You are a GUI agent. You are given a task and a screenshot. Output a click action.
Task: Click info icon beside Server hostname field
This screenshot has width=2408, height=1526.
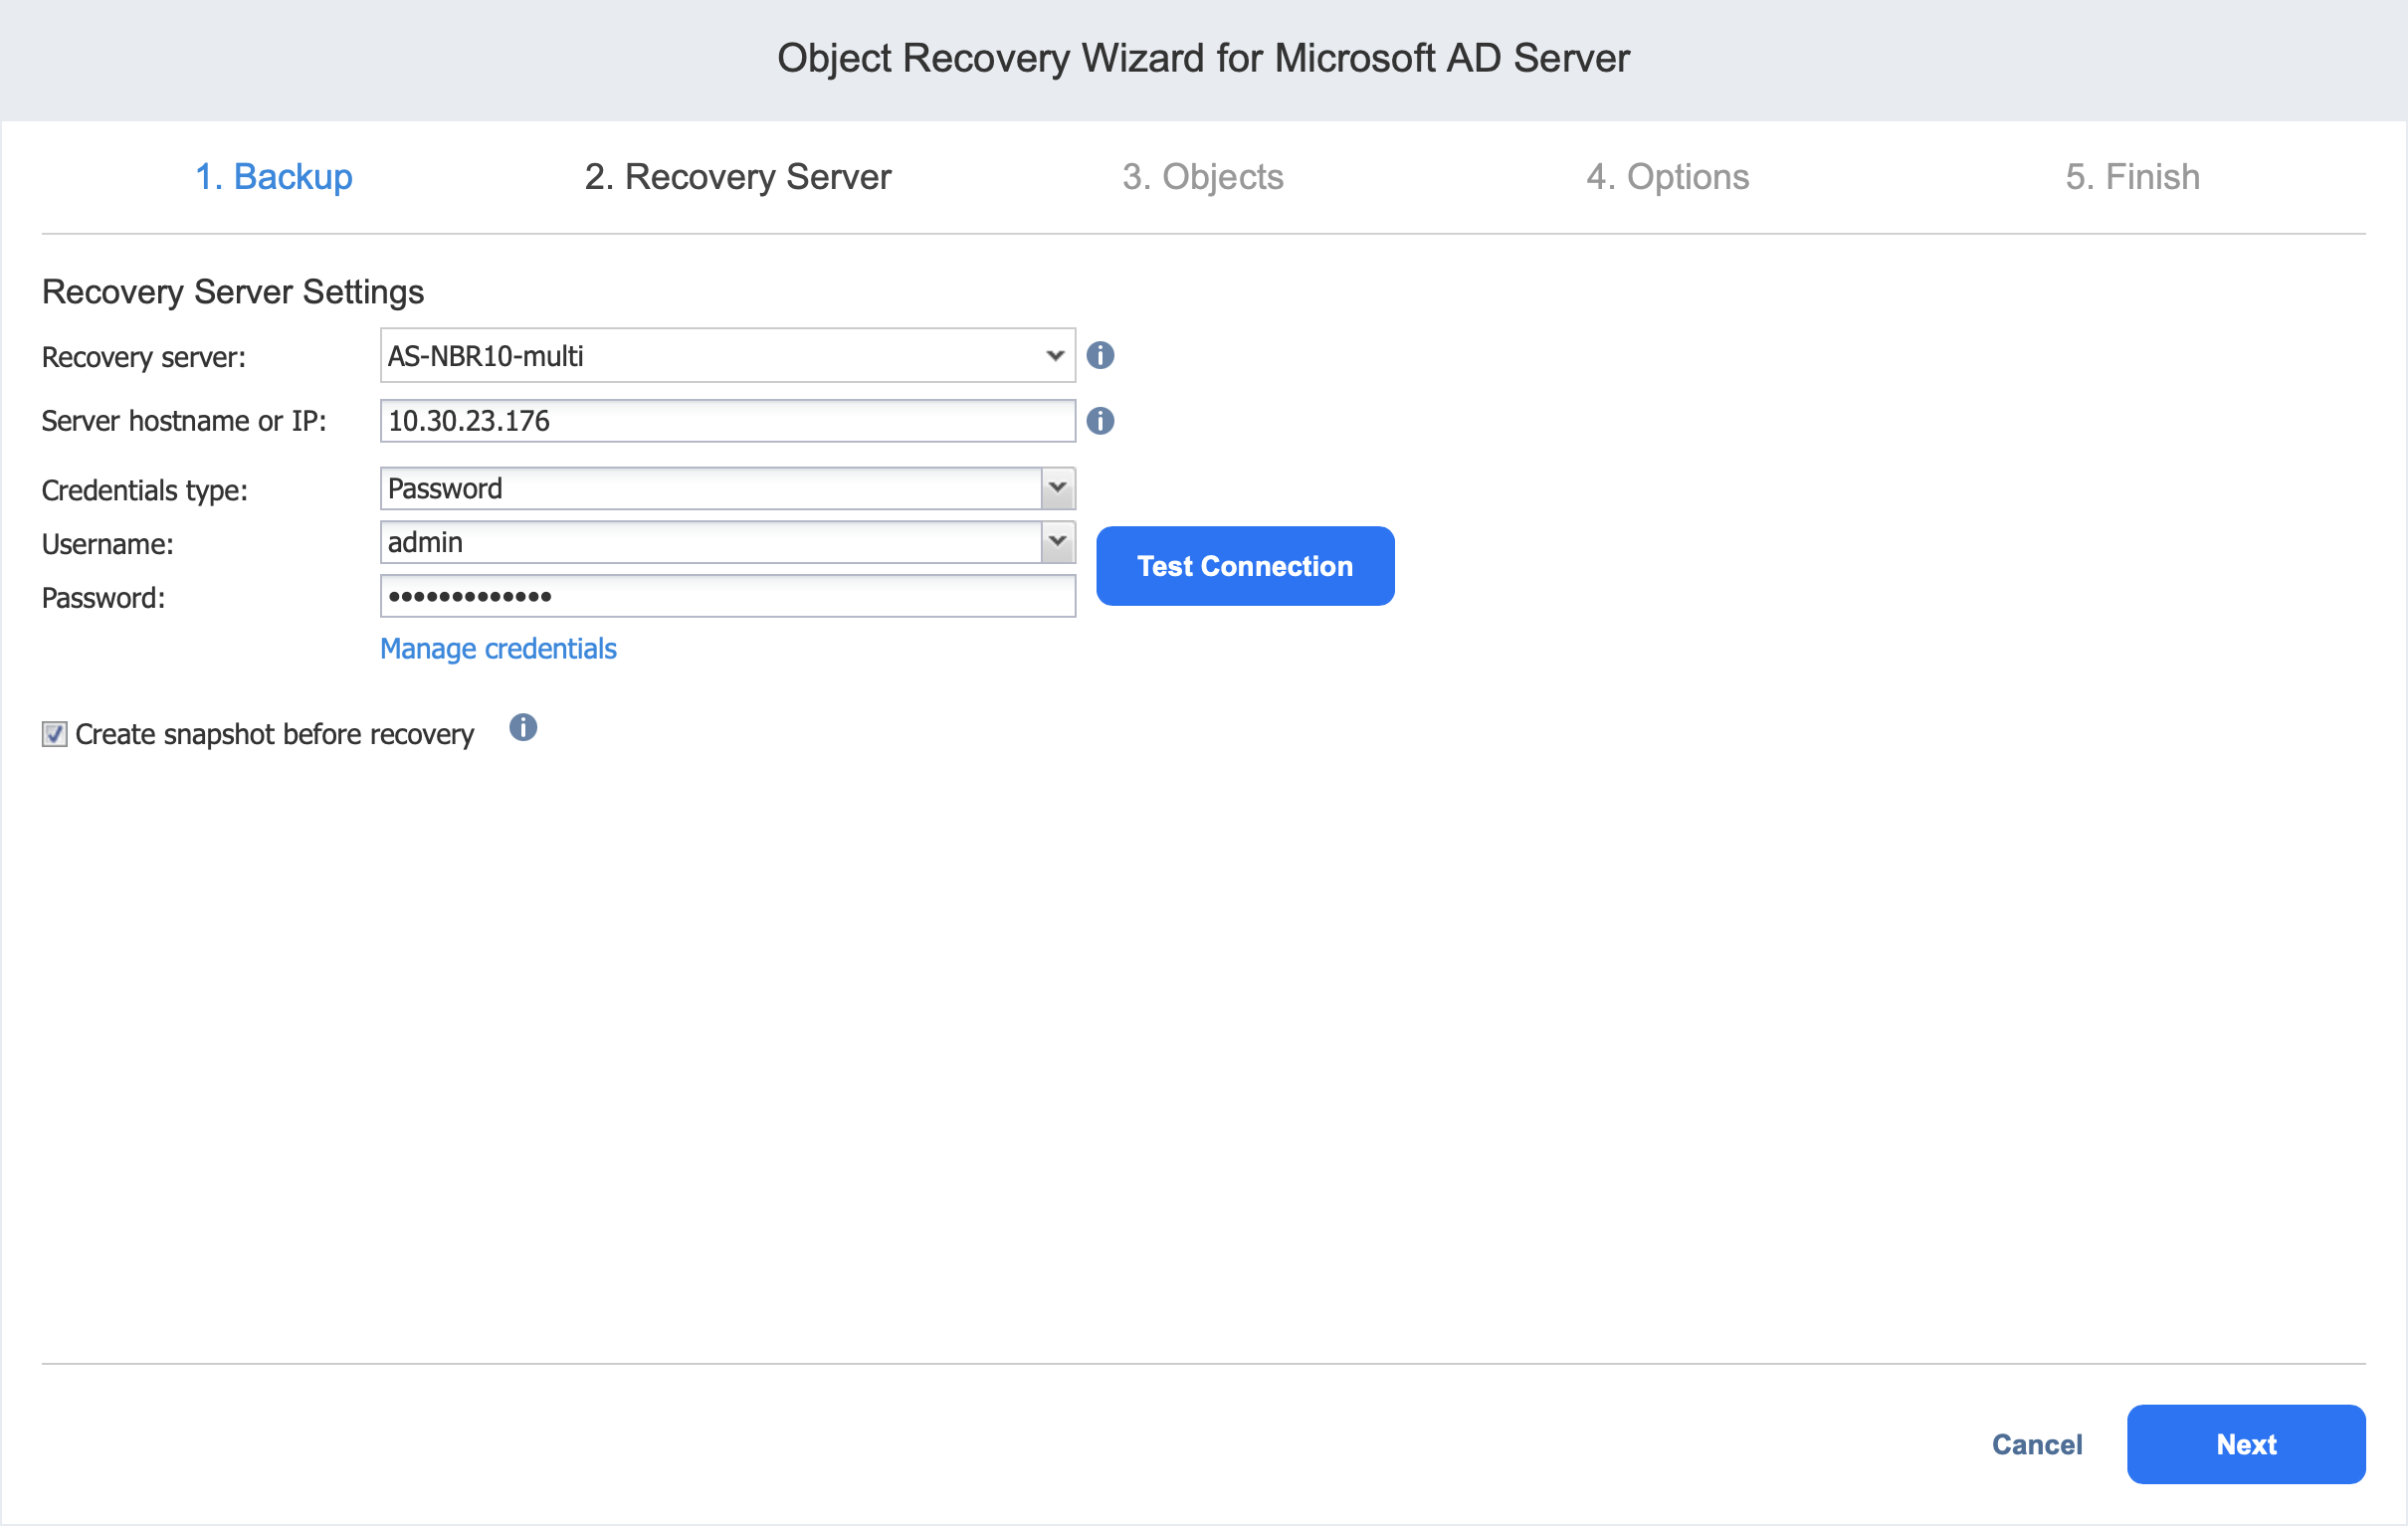(1100, 421)
